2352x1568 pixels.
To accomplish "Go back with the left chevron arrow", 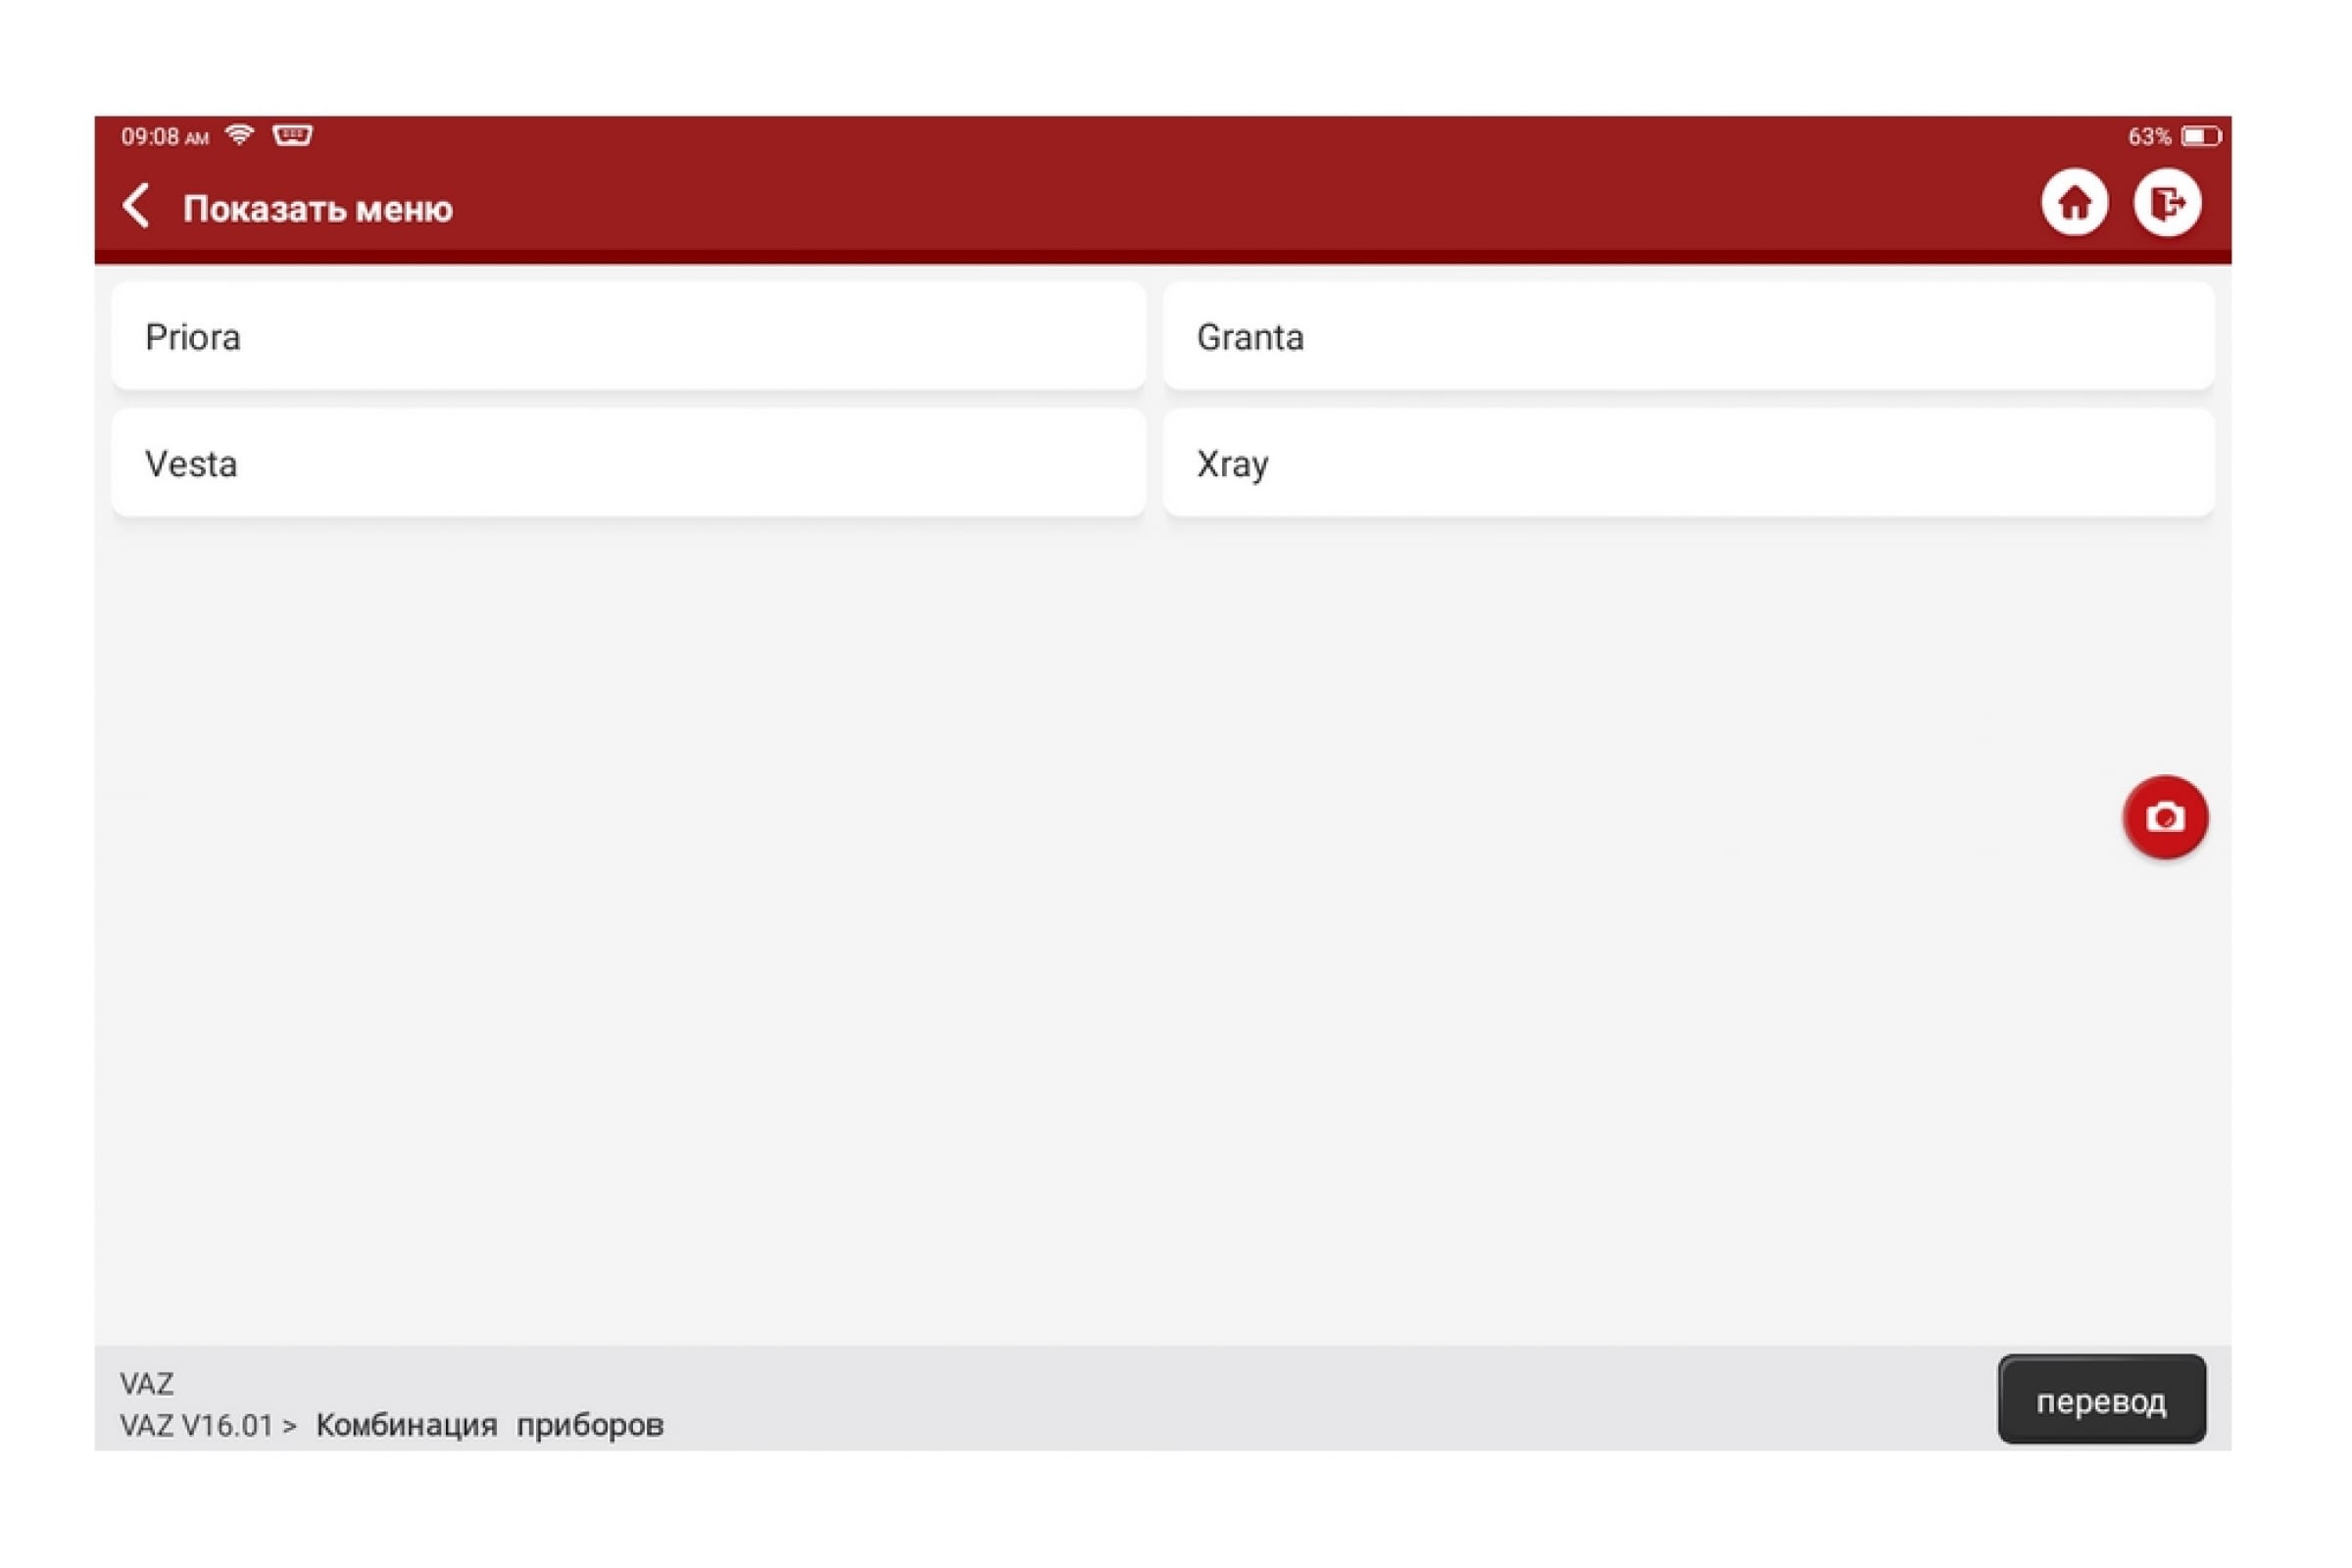I will (137, 206).
